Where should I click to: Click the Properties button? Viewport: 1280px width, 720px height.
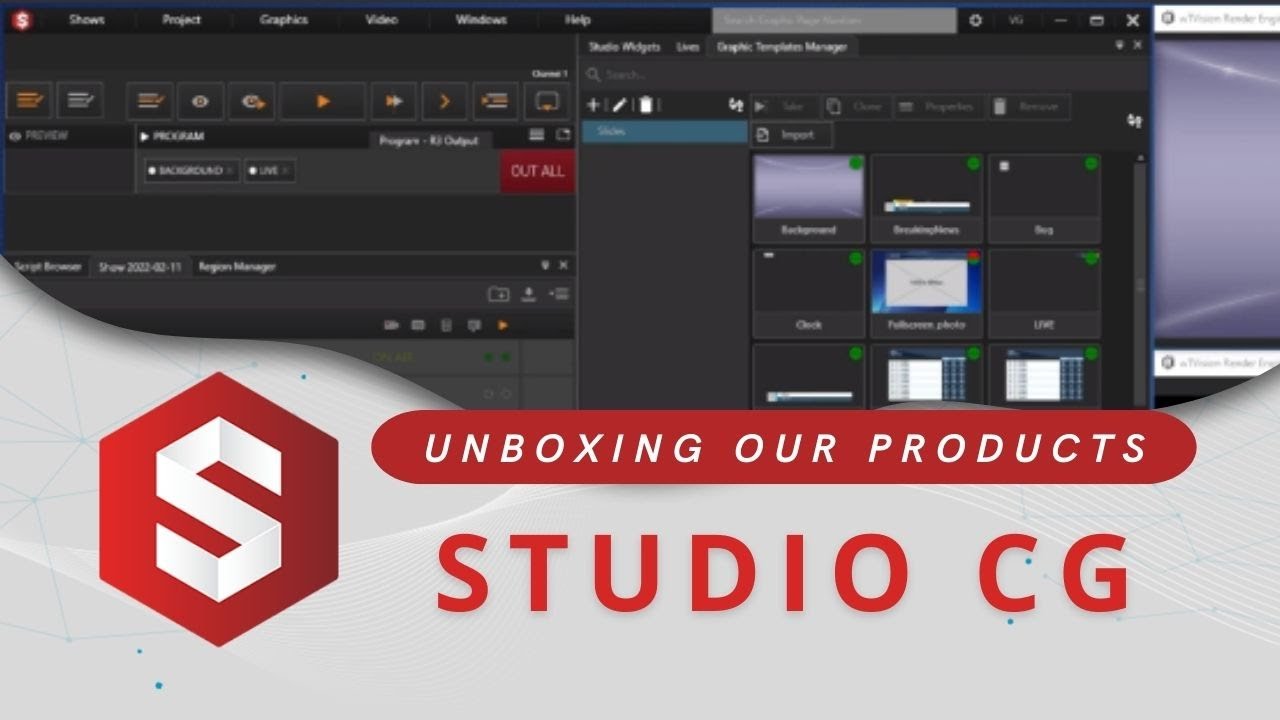pos(938,107)
